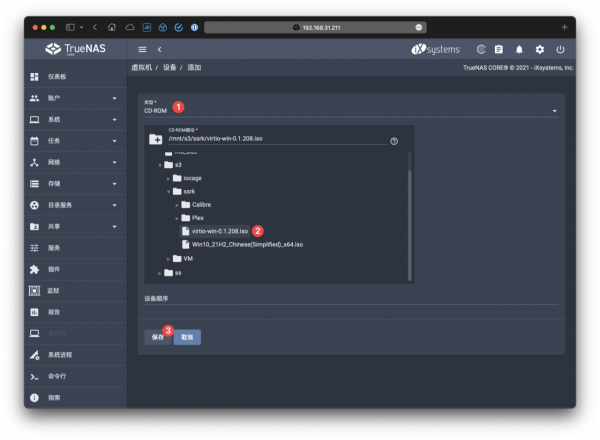The height and width of the screenshot is (440, 600).
Task: Open the Jails menu item
Action: pos(75,291)
